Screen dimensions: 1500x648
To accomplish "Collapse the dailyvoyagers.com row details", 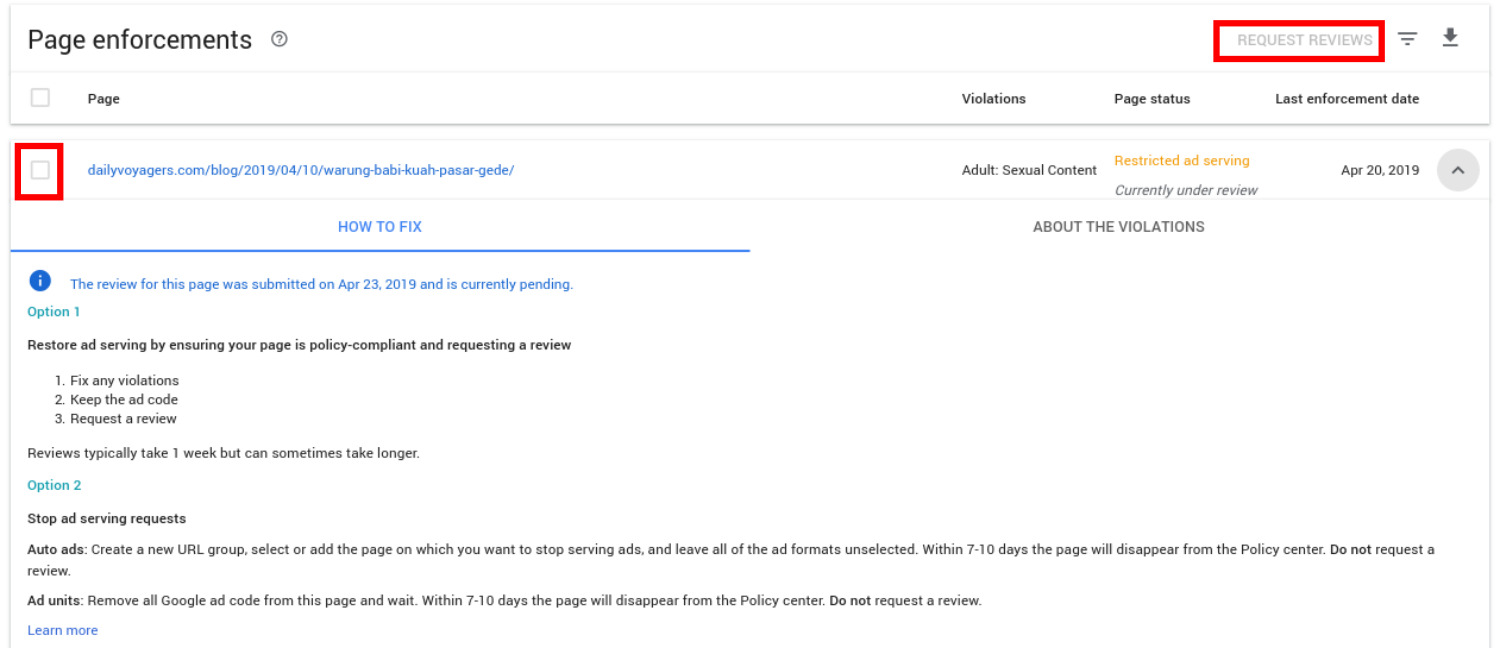I will point(1458,170).
